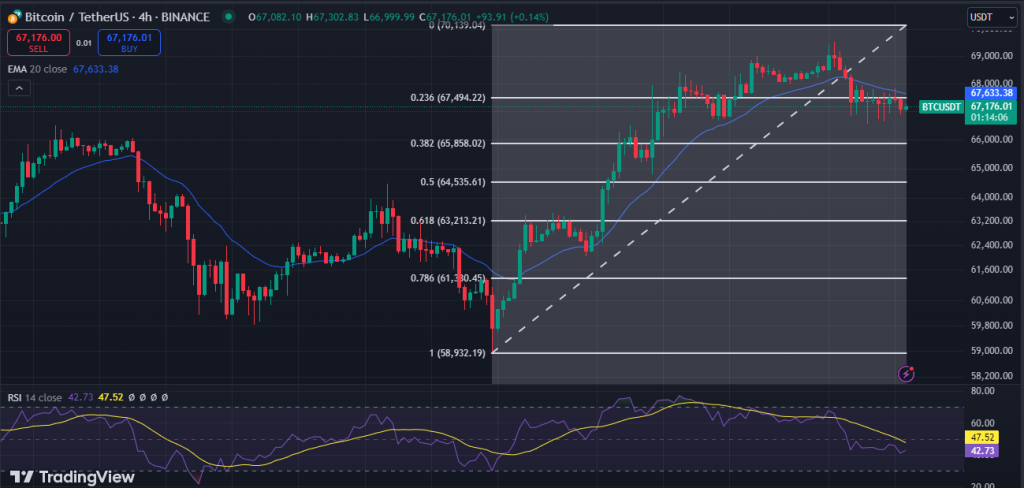Click the purple RSI 42.73 axis tag
Viewport: 1024px width, 488px height.
click(991, 451)
